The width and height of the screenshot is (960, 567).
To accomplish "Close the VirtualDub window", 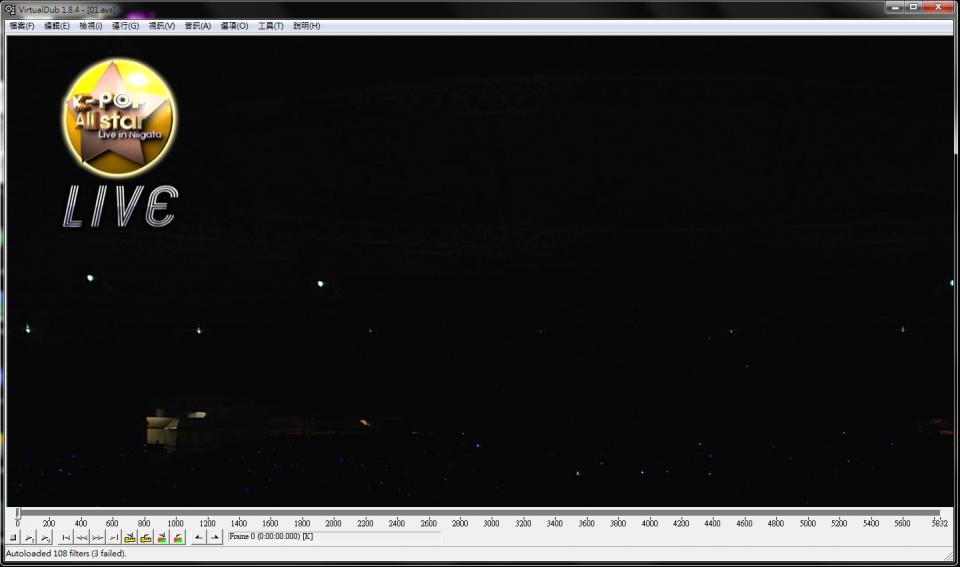I will (x=938, y=7).
